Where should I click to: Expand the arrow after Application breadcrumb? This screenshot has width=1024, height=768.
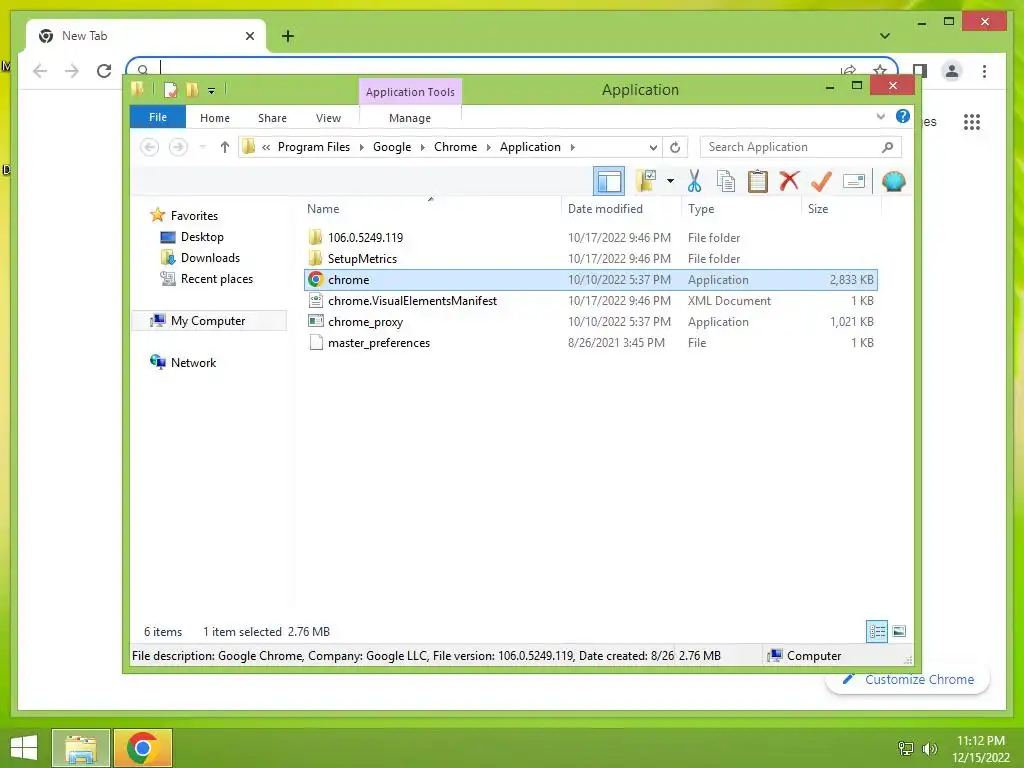(x=573, y=148)
